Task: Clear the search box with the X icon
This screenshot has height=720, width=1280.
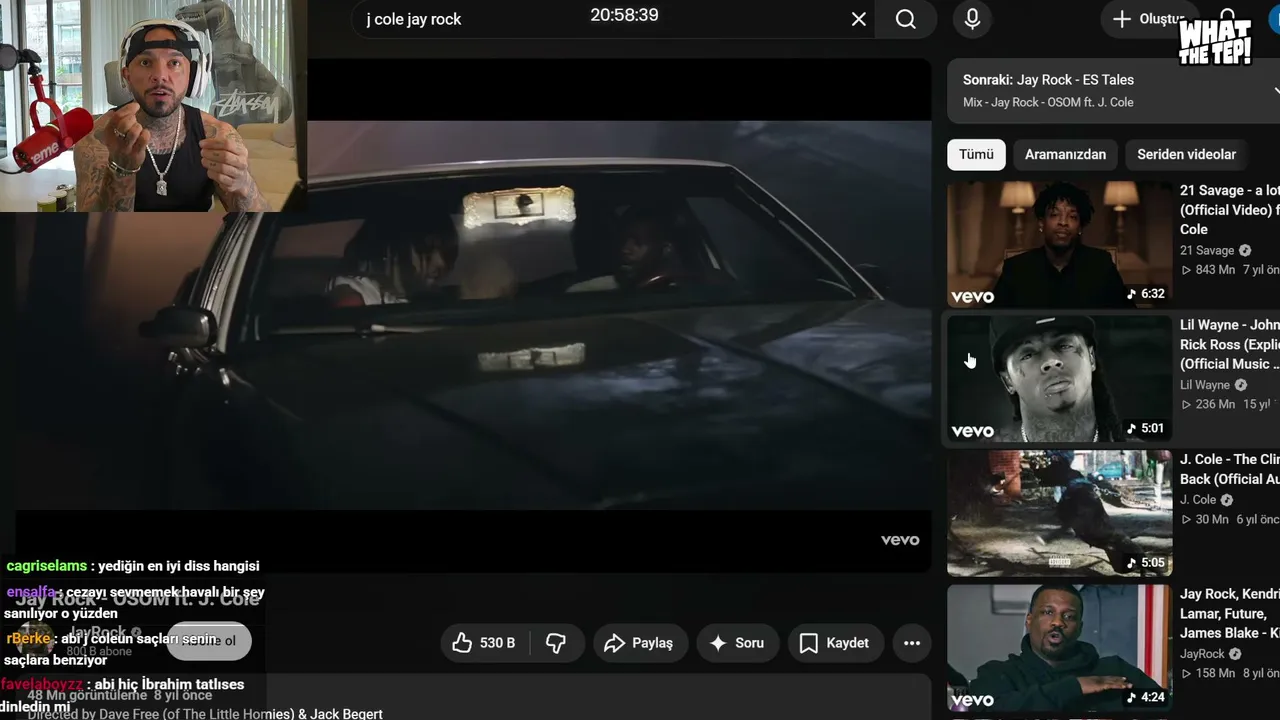Action: pos(858,19)
